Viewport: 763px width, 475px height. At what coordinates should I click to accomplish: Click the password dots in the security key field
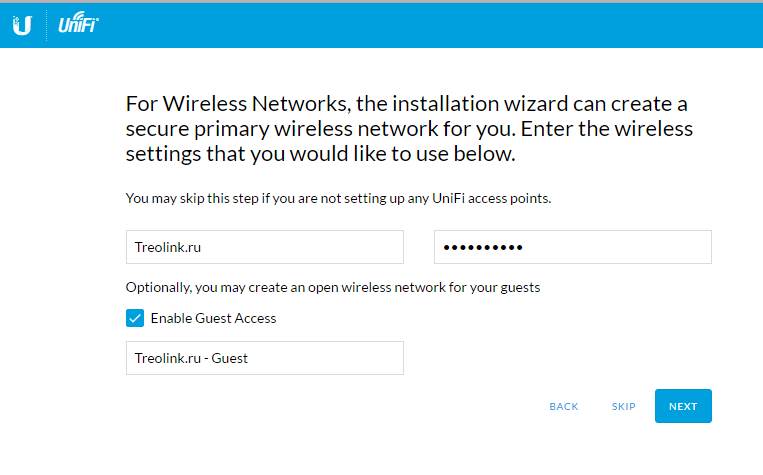tap(483, 248)
